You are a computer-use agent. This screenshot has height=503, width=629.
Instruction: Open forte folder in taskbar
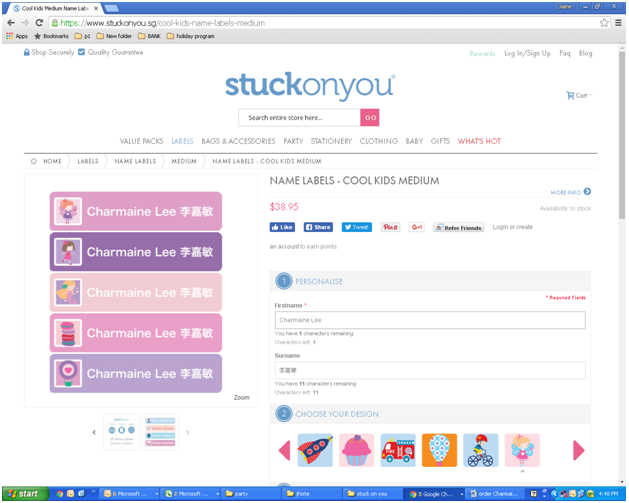[312, 494]
